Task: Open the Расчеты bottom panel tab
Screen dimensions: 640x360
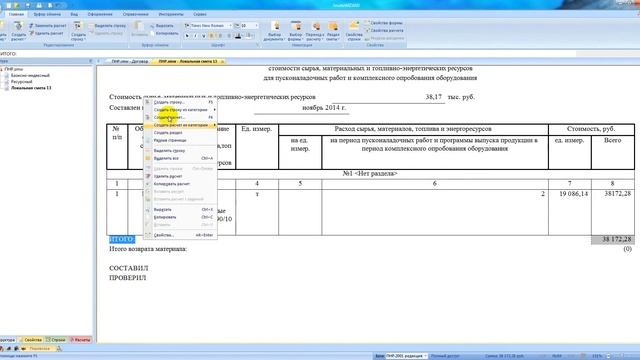Action: point(80,340)
